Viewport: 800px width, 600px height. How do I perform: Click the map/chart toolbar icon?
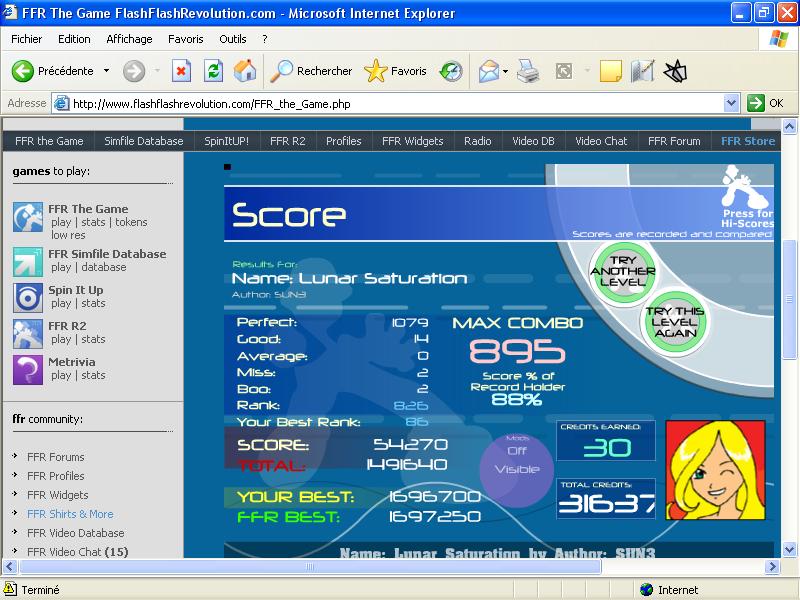642,71
